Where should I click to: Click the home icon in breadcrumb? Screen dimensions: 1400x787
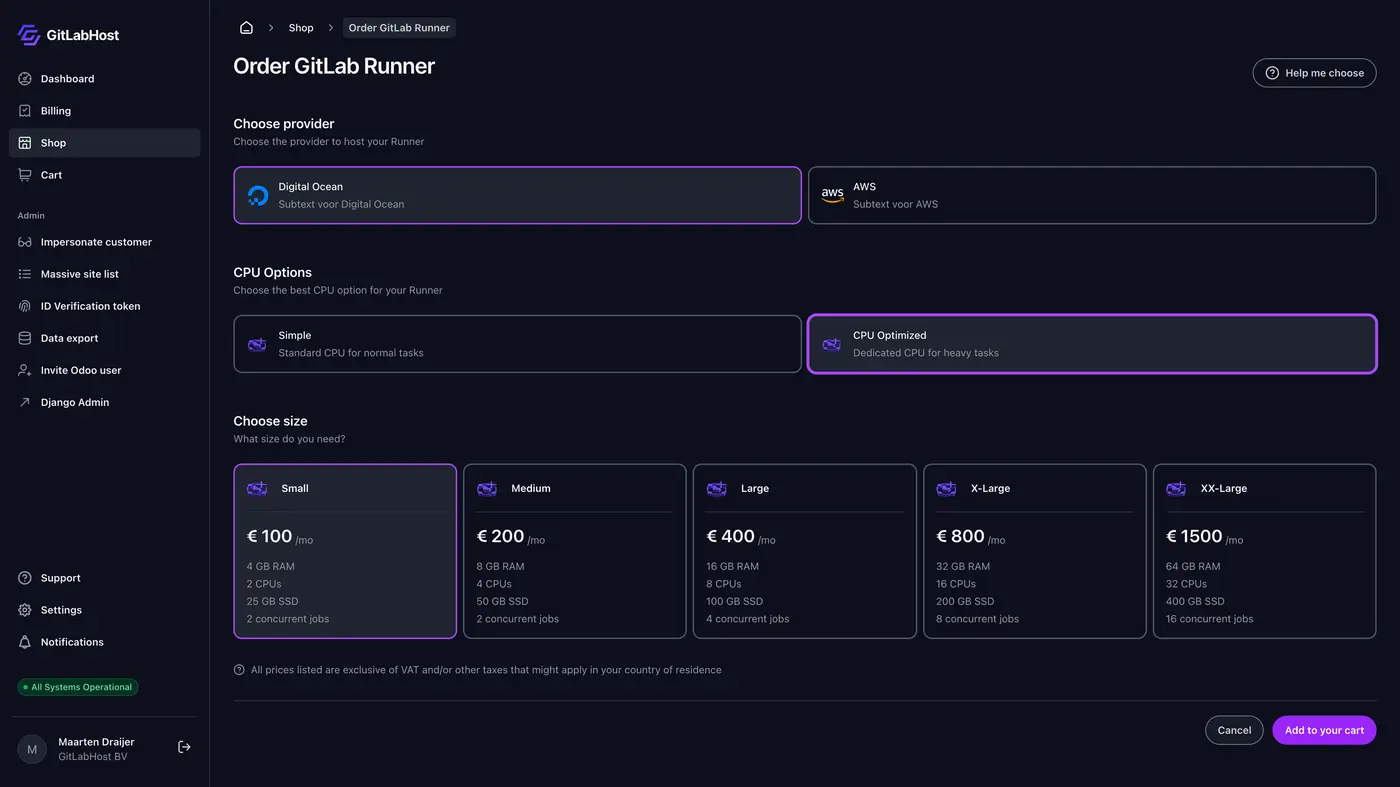point(246,28)
